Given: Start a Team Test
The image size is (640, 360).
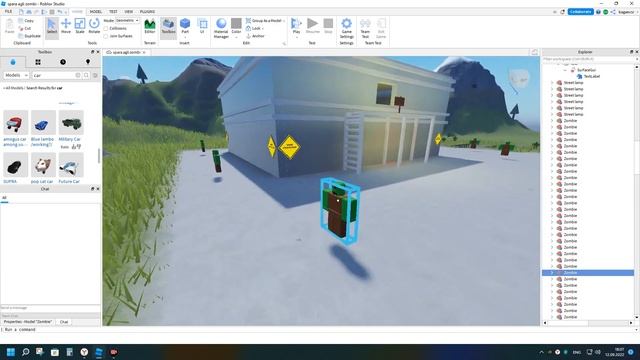Looking at the screenshot, I should click(x=365, y=28).
